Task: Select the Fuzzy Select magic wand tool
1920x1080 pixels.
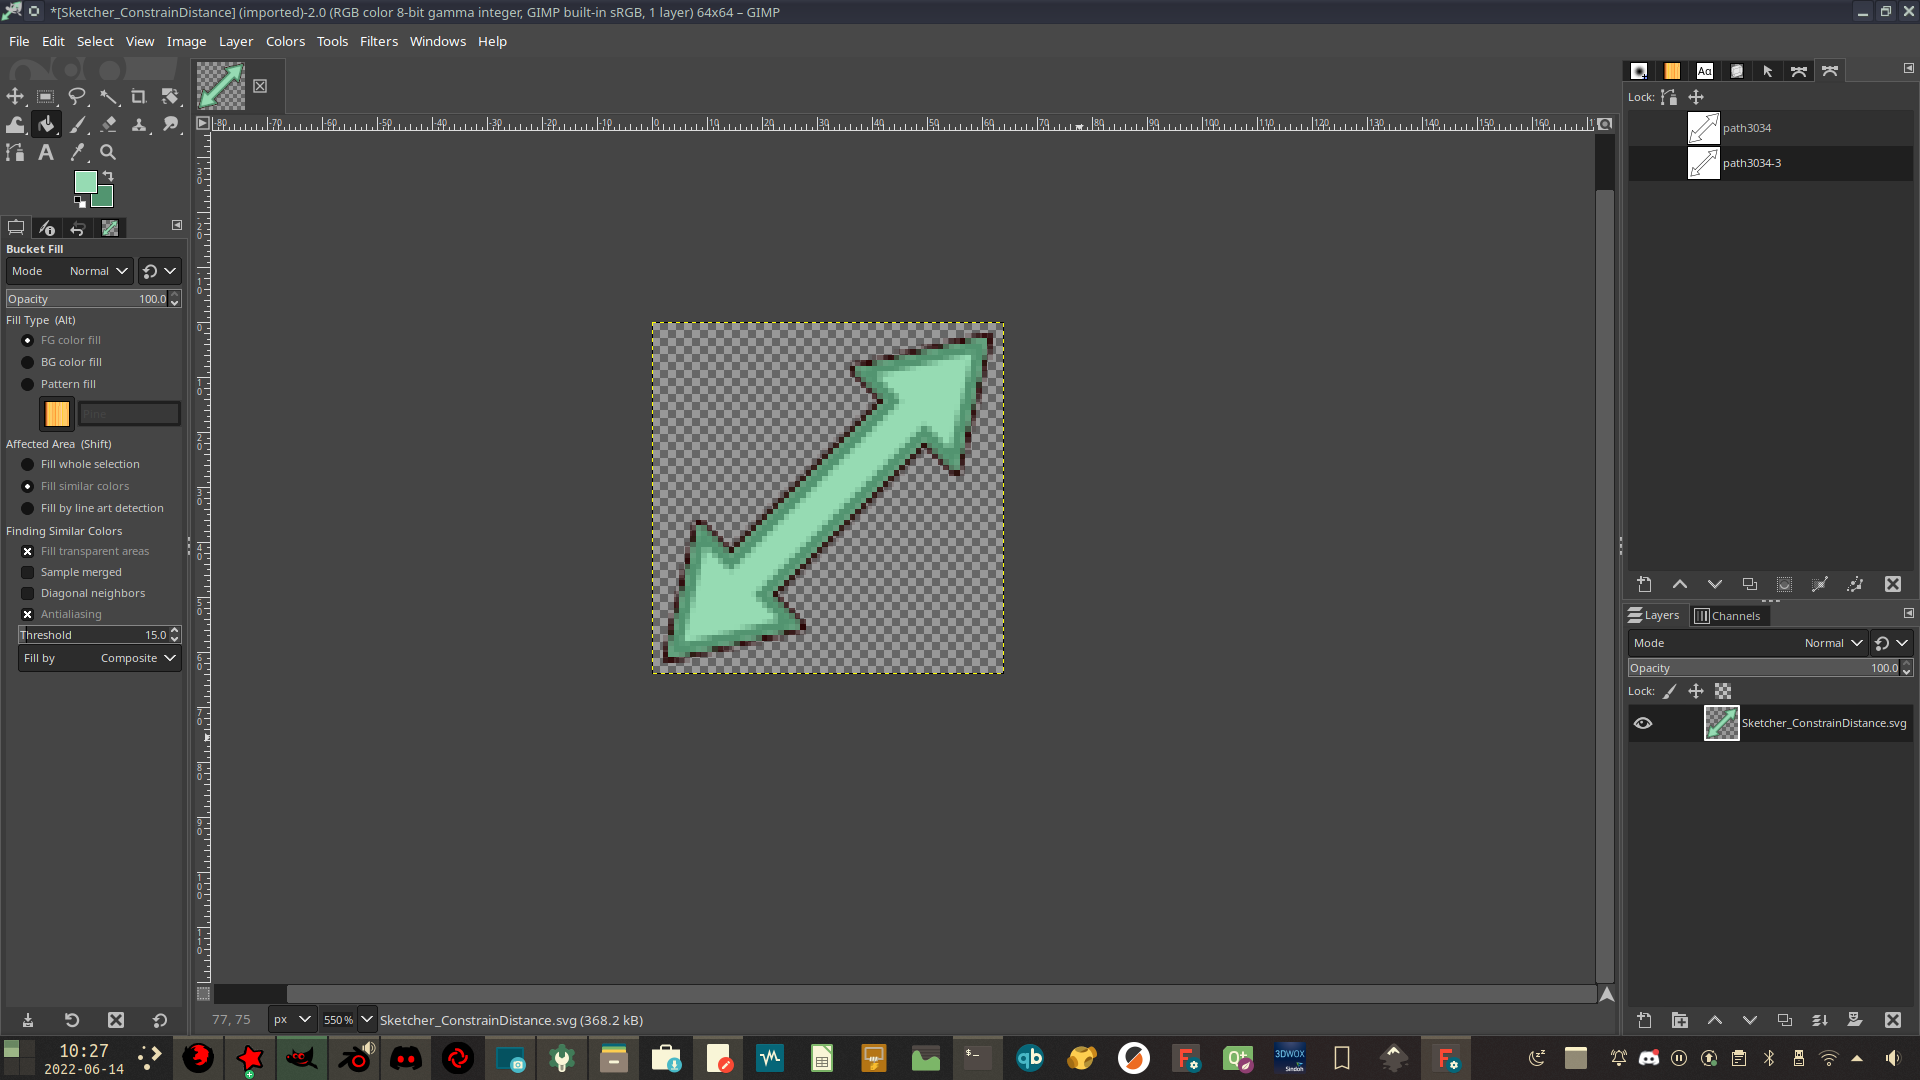Action: [108, 96]
